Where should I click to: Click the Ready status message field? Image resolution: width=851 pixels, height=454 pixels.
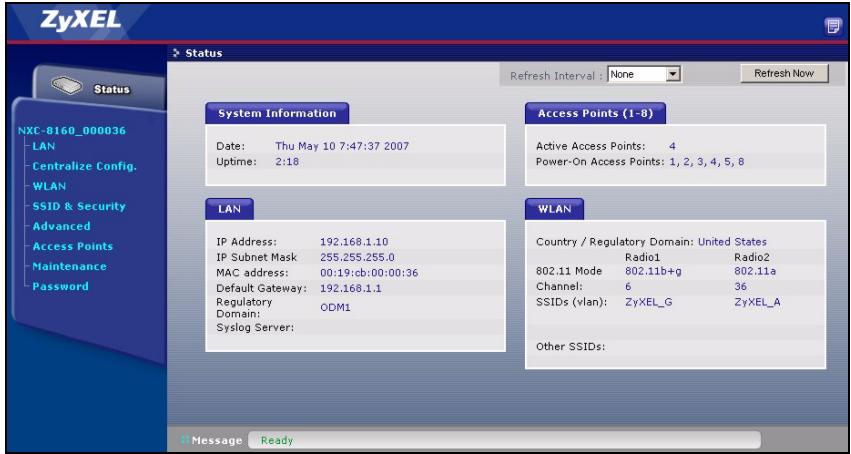[504, 440]
